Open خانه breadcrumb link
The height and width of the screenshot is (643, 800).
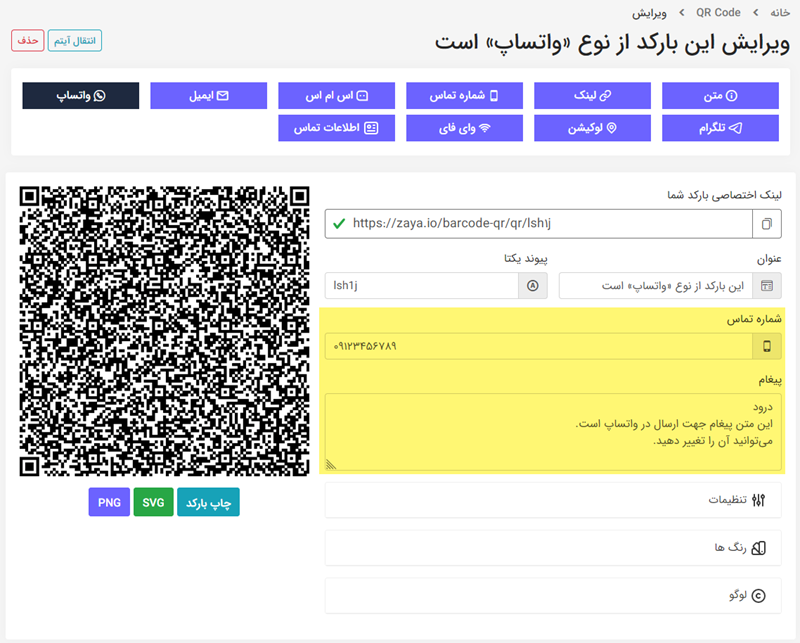pos(780,13)
